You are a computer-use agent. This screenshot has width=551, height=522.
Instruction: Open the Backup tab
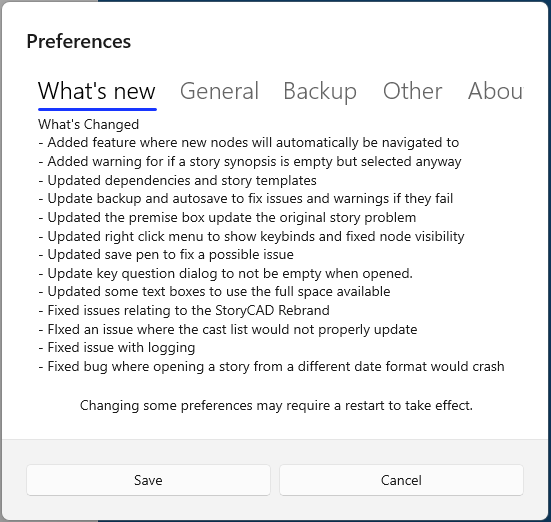click(320, 91)
